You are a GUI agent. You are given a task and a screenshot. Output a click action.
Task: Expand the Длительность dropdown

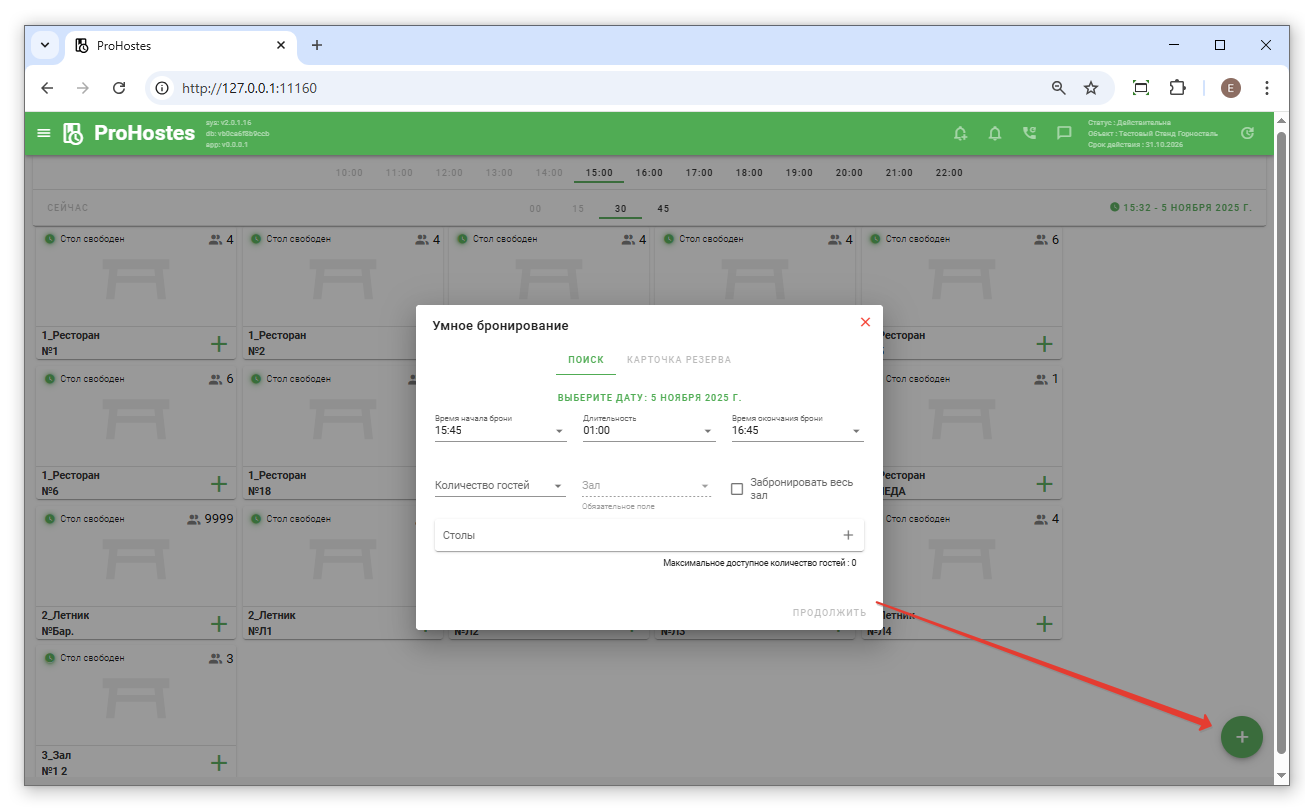(648, 431)
